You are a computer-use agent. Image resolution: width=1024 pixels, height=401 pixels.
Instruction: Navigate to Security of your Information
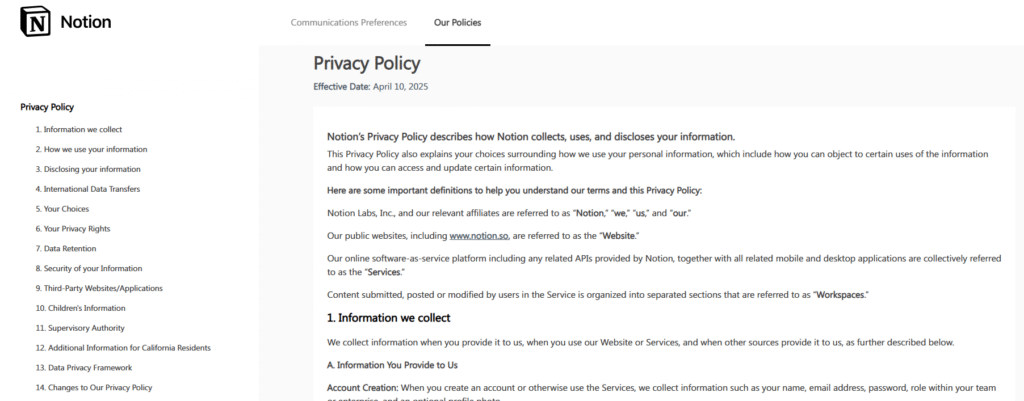[89, 268]
